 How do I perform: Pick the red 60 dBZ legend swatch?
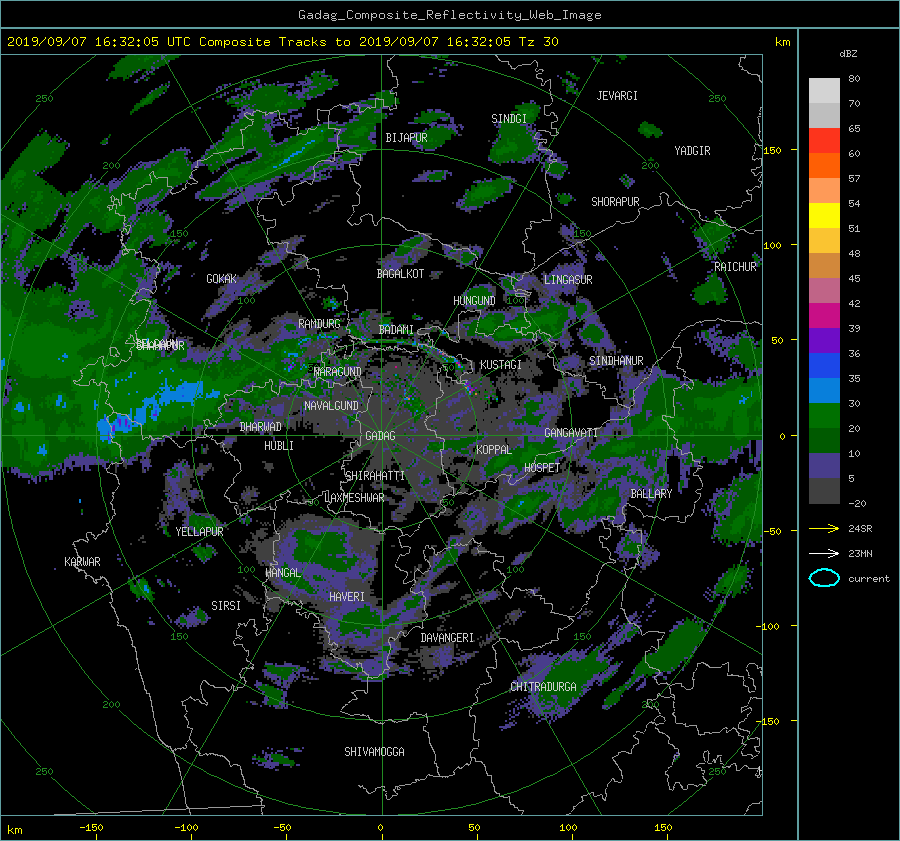[x=824, y=140]
